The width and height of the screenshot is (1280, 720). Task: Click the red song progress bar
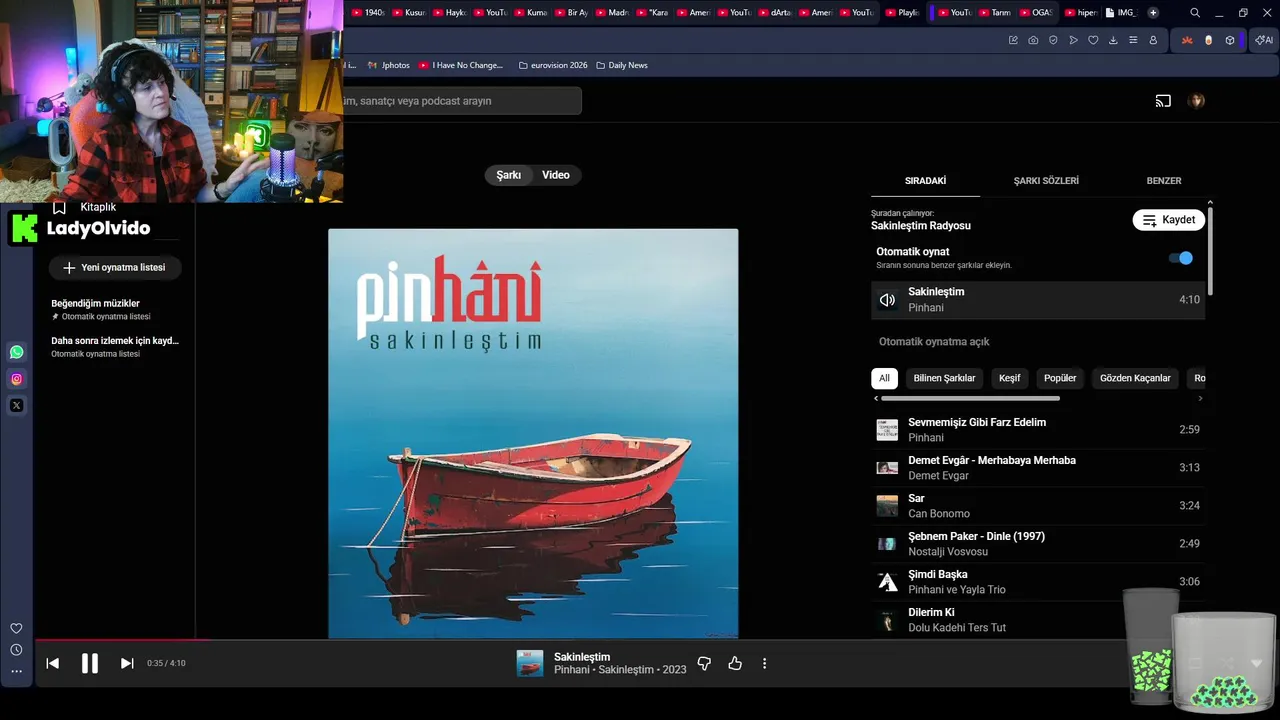(122, 639)
